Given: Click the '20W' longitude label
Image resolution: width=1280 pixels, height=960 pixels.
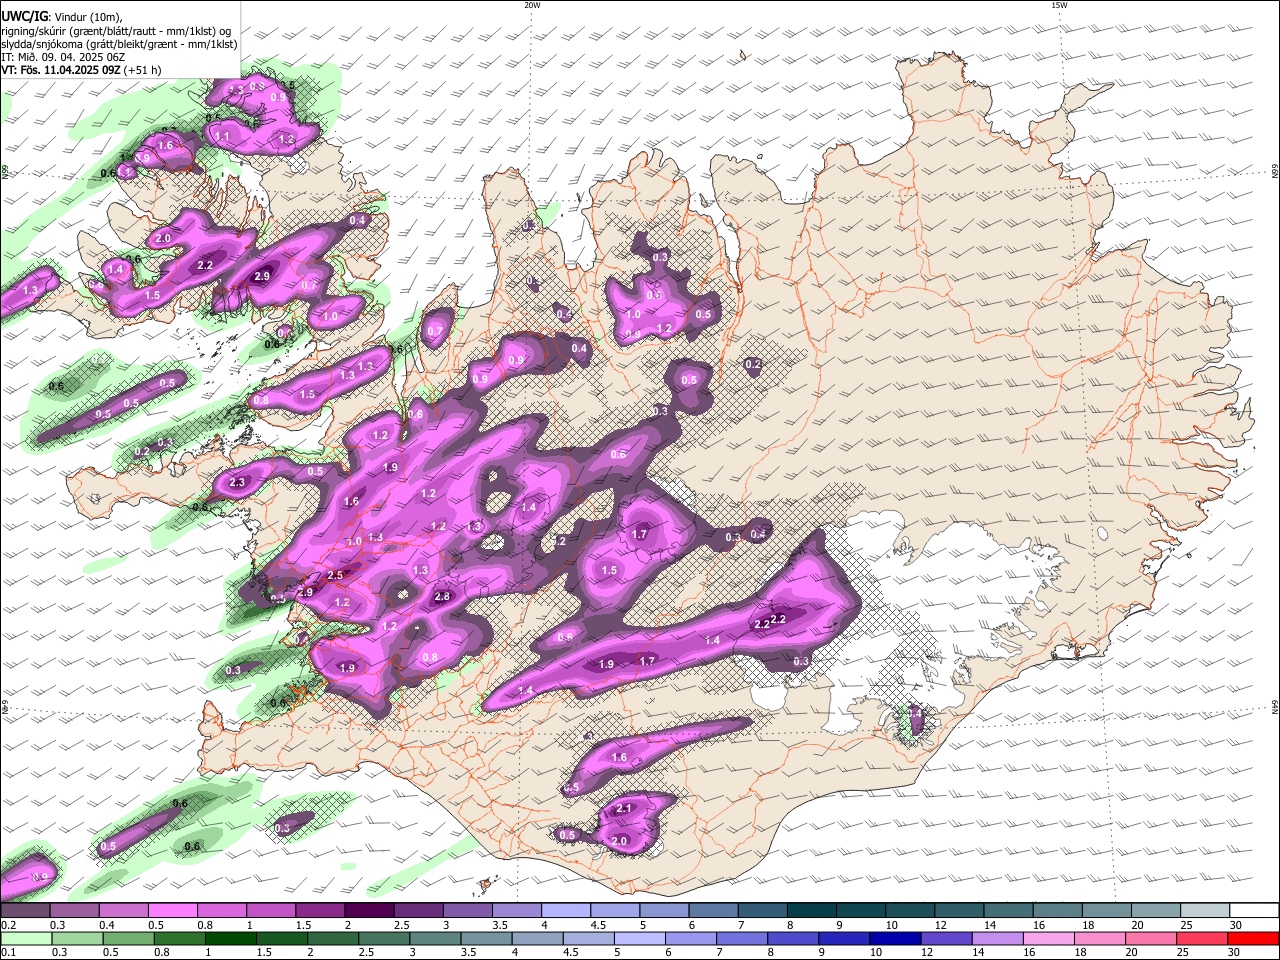Looking at the screenshot, I should point(532,5).
